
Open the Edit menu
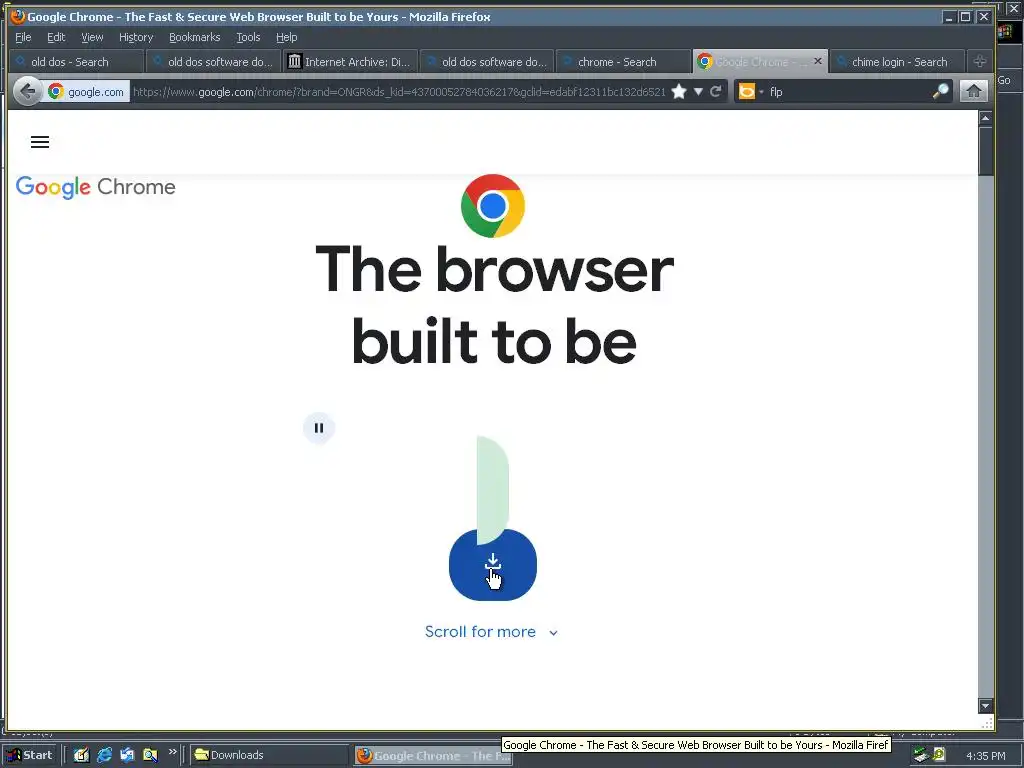56,37
